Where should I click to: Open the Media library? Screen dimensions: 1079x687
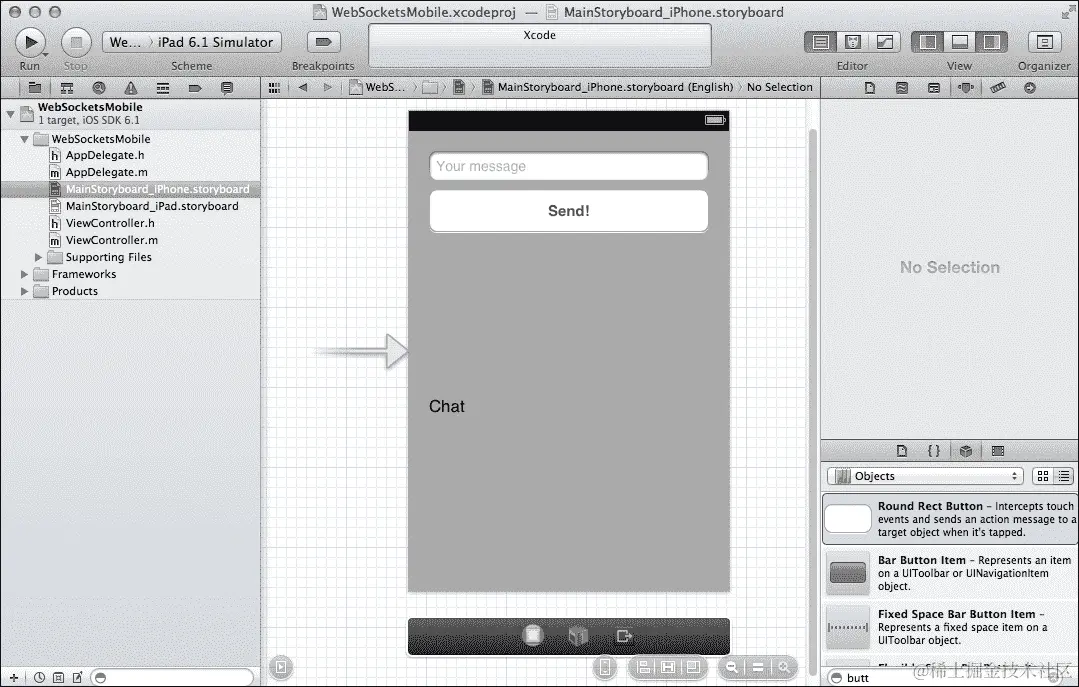998,450
